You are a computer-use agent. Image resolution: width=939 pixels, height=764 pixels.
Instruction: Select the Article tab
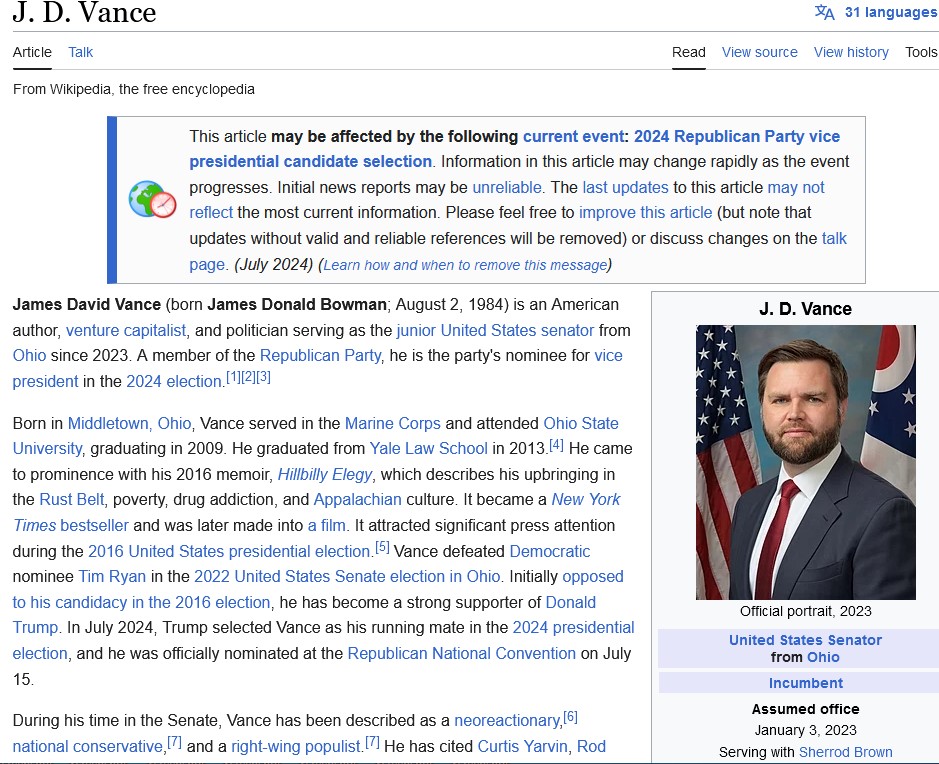[x=32, y=52]
